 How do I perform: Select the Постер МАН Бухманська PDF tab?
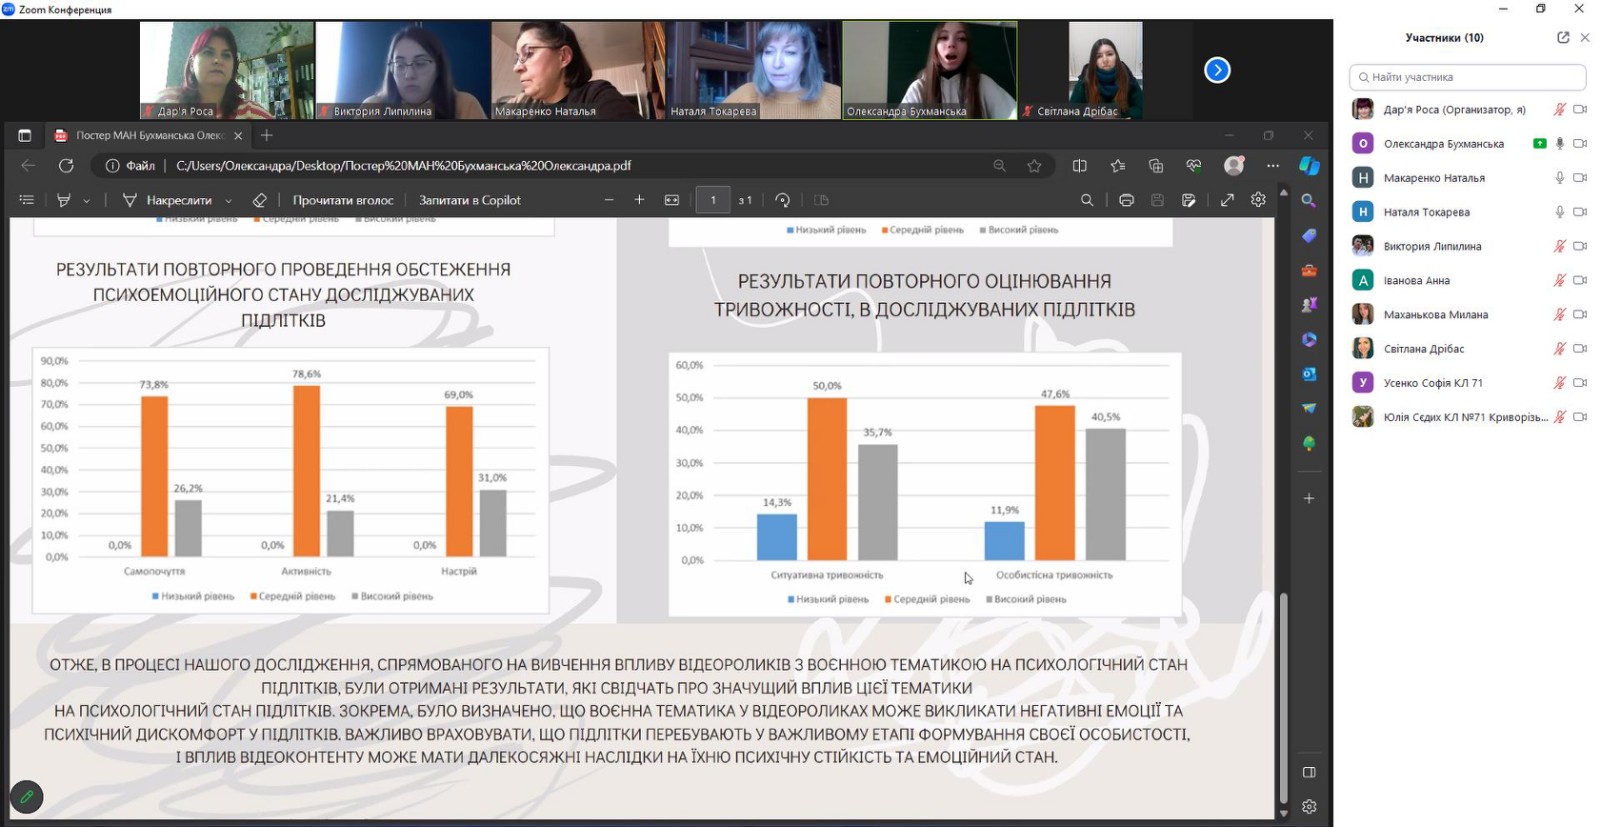click(x=149, y=135)
